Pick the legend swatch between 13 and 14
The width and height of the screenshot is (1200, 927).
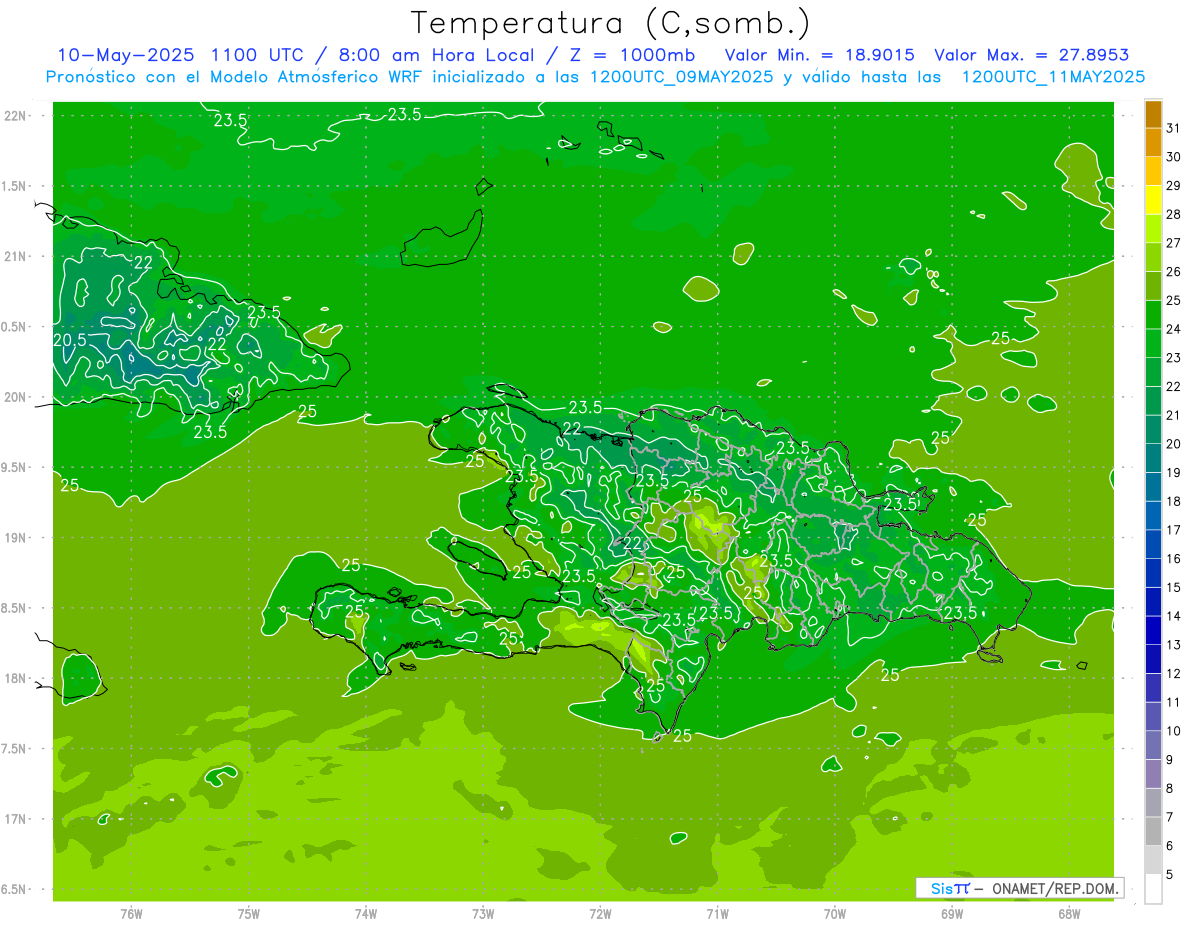click(1153, 631)
